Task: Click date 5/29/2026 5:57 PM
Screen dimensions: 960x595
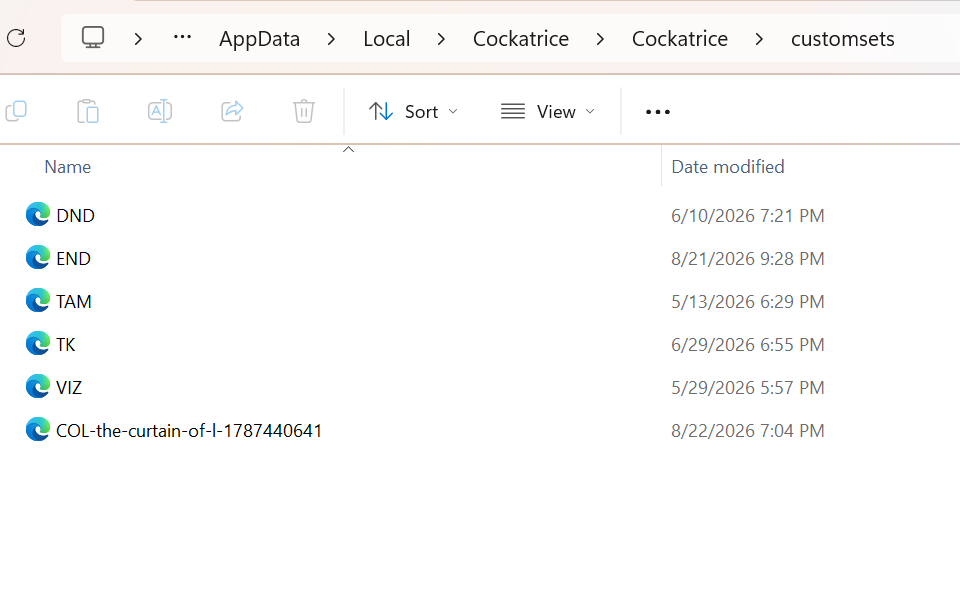Action: tap(748, 387)
